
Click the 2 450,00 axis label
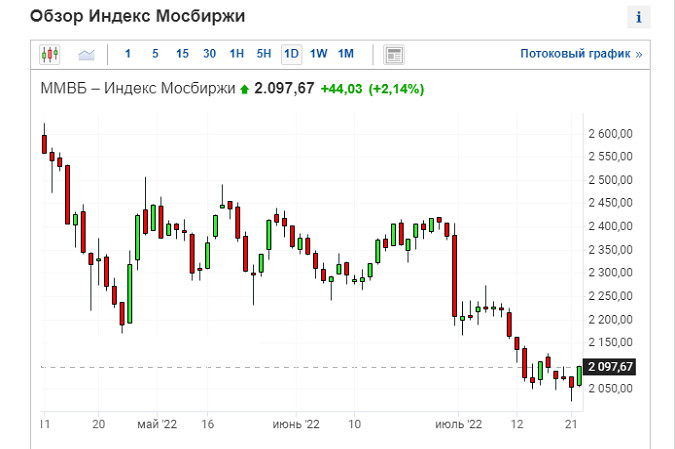point(610,203)
